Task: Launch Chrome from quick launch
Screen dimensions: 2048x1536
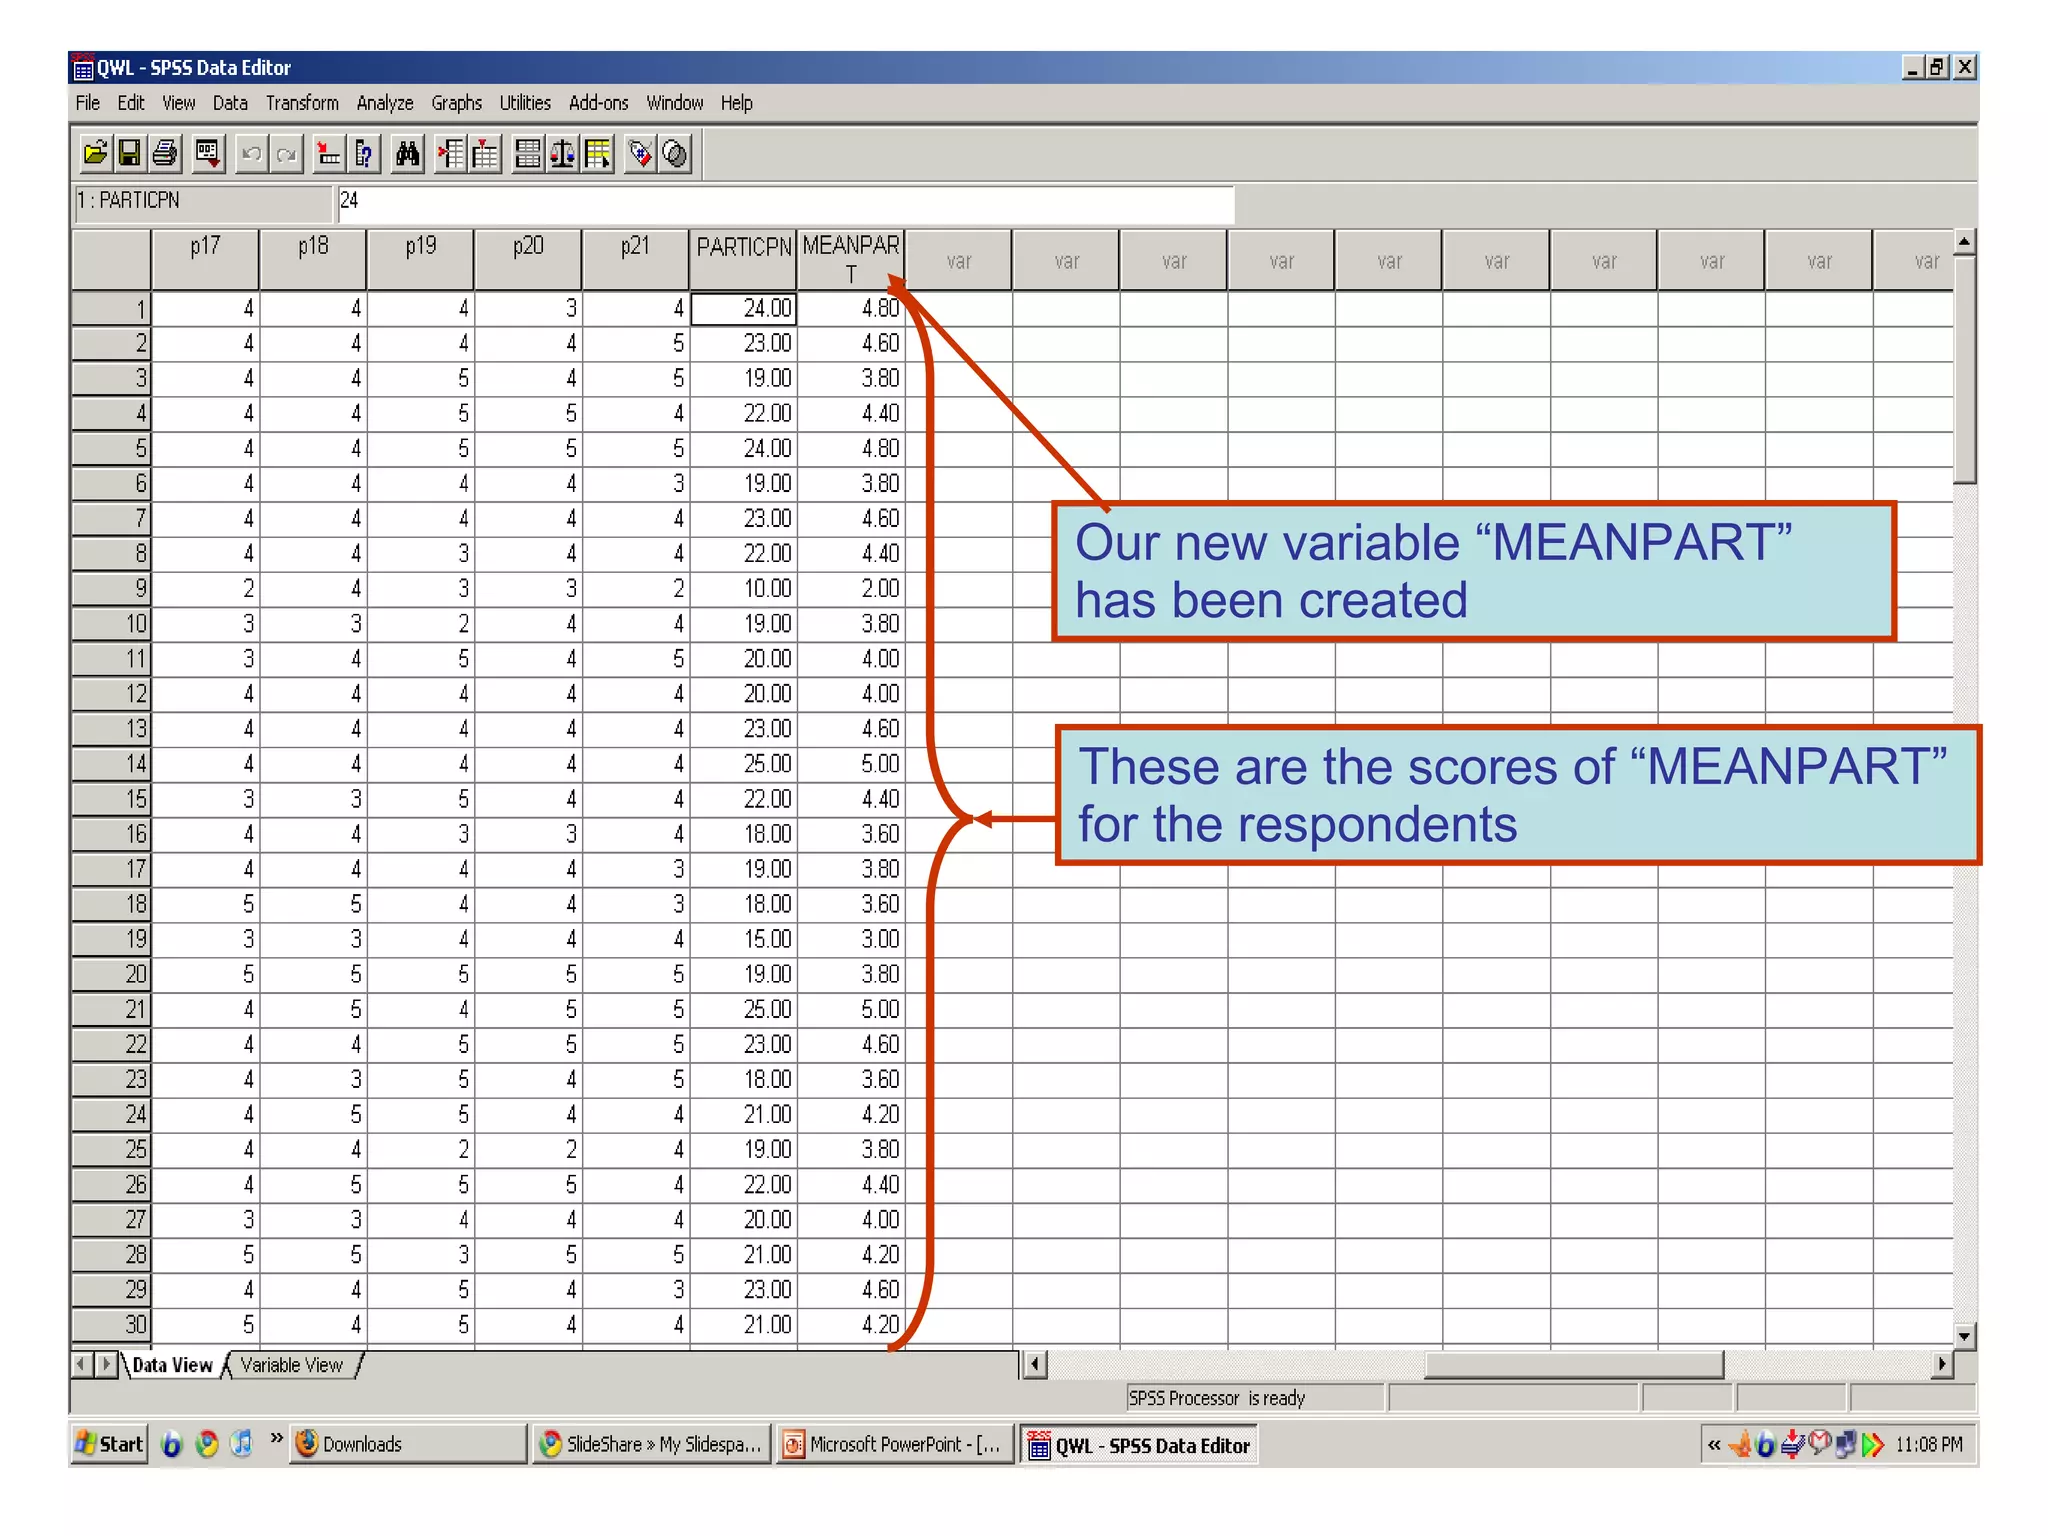Action: point(207,1444)
